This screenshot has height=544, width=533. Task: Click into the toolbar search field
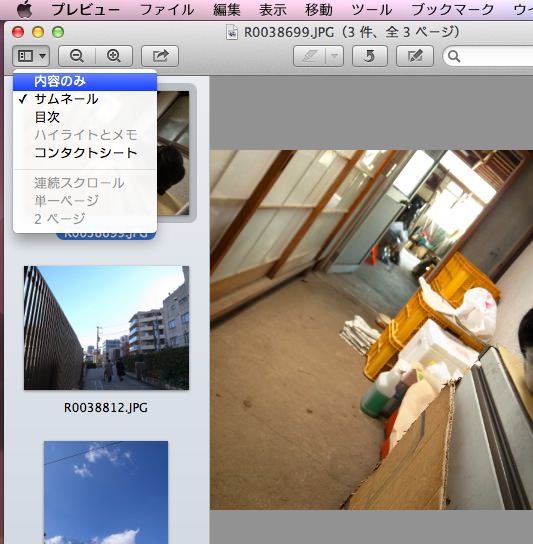tap(489, 56)
